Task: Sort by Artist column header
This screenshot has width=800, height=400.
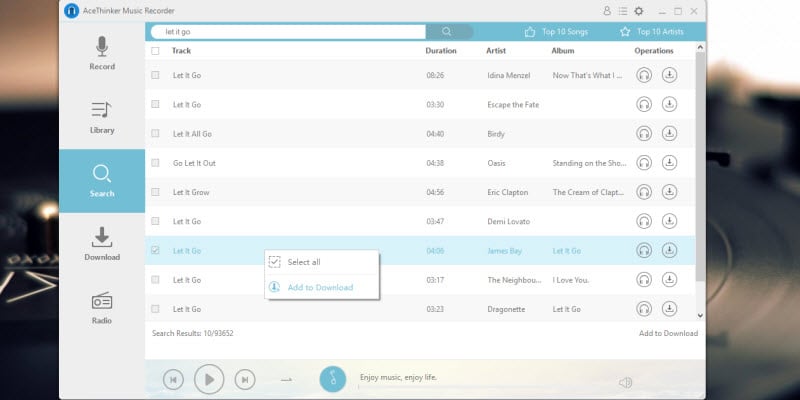Action: point(496,51)
